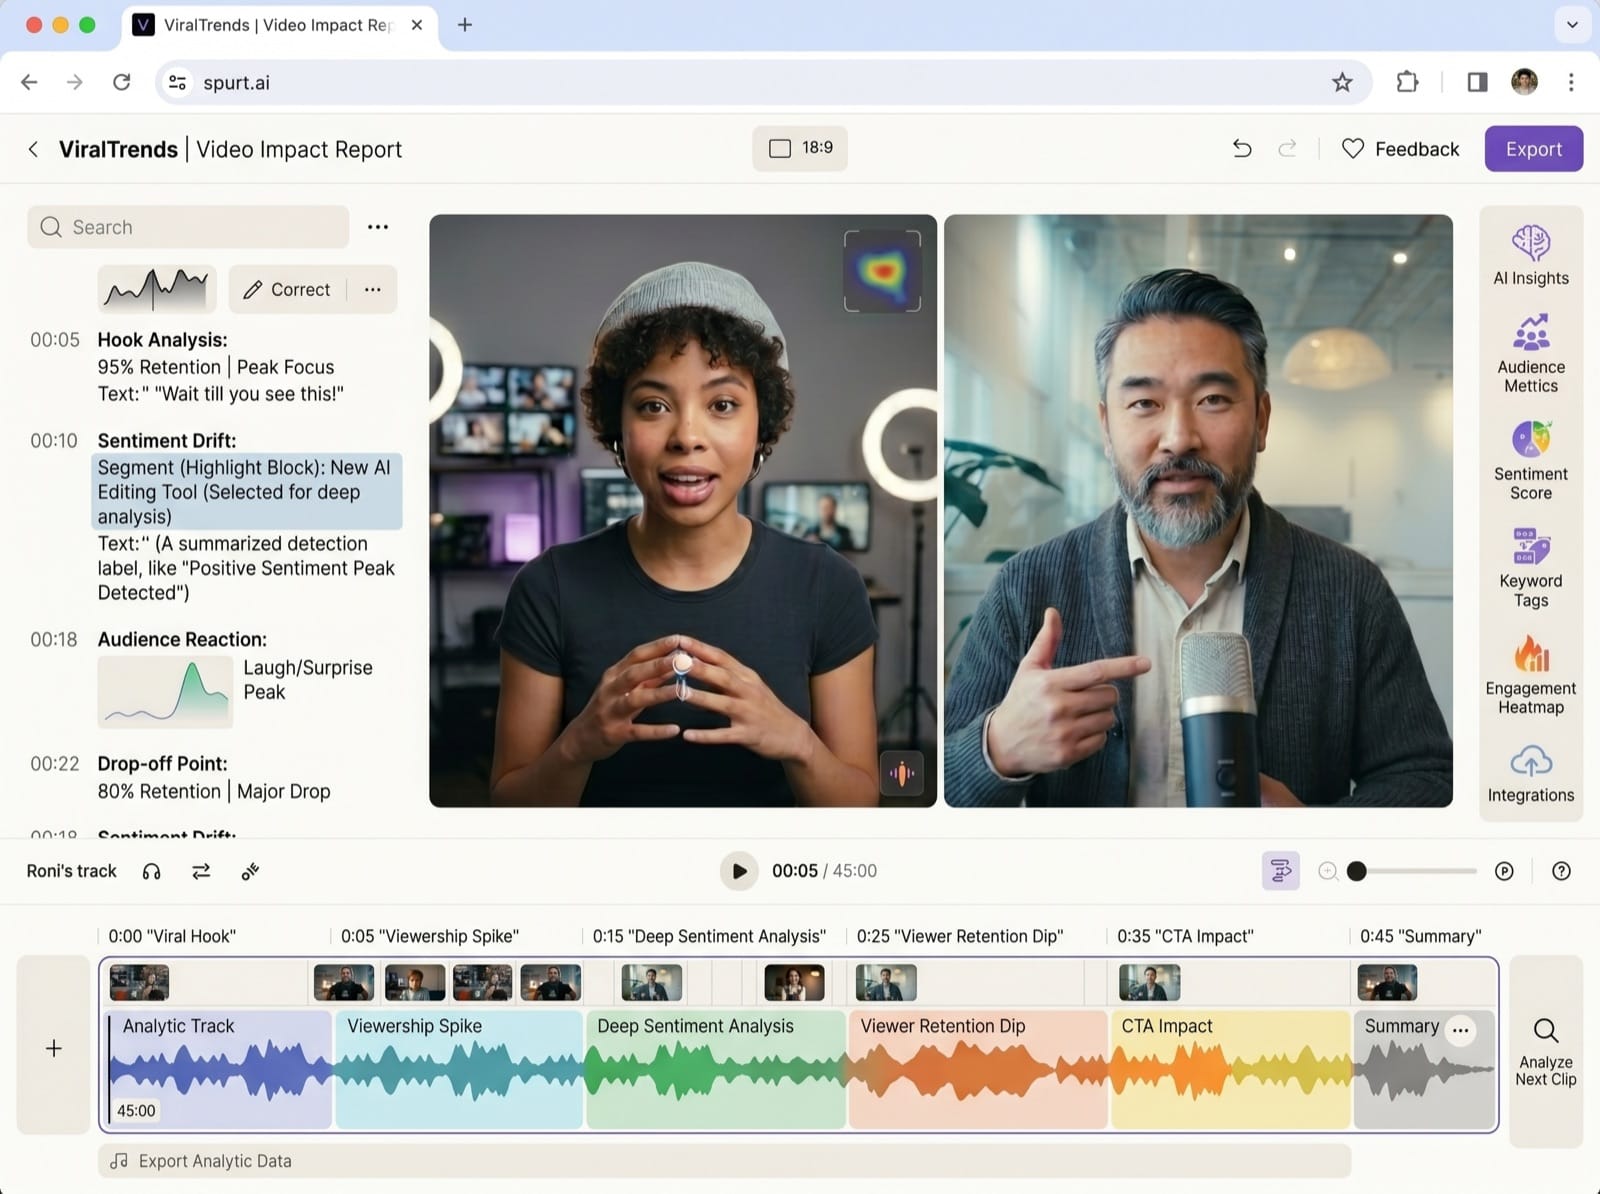Image resolution: width=1600 pixels, height=1194 pixels.
Task: Select the highlighted New AI Editing Tool segment
Action: tap(247, 492)
